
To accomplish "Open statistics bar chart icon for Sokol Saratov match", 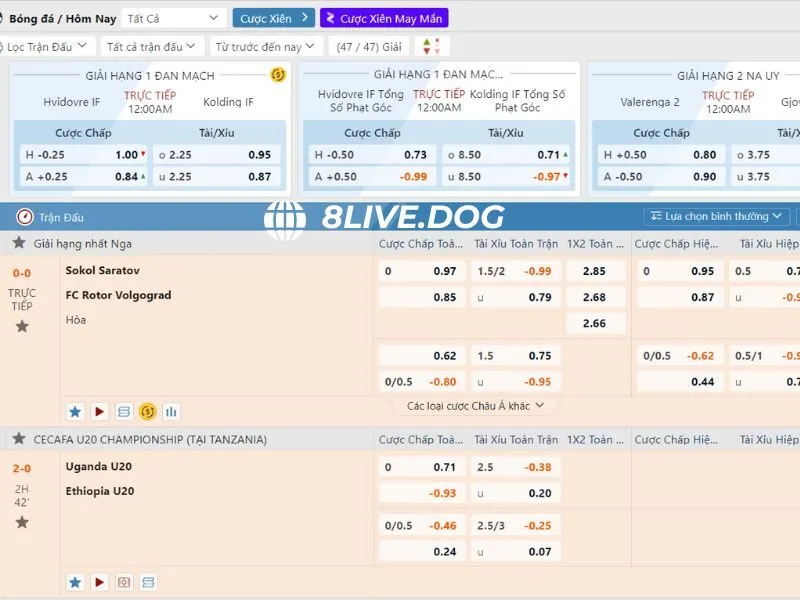I will [x=171, y=411].
